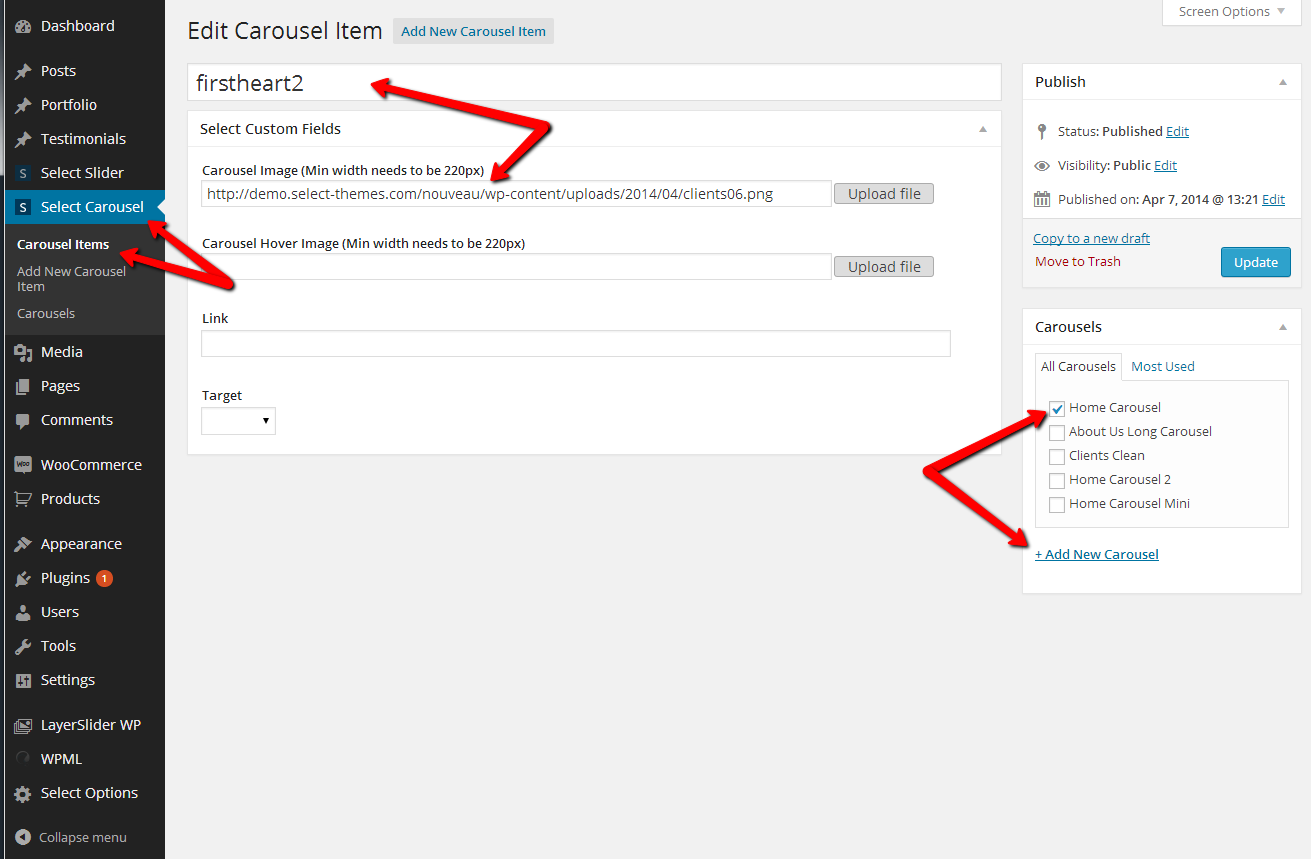Screen dimensions: 1311x859
Task: Click the WooCommerce icon in sidebar
Action: click(x=23, y=465)
